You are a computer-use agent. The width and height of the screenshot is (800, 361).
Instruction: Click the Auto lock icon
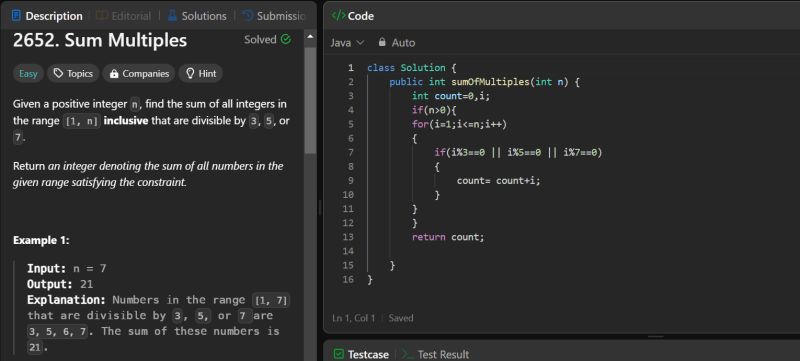click(x=382, y=42)
